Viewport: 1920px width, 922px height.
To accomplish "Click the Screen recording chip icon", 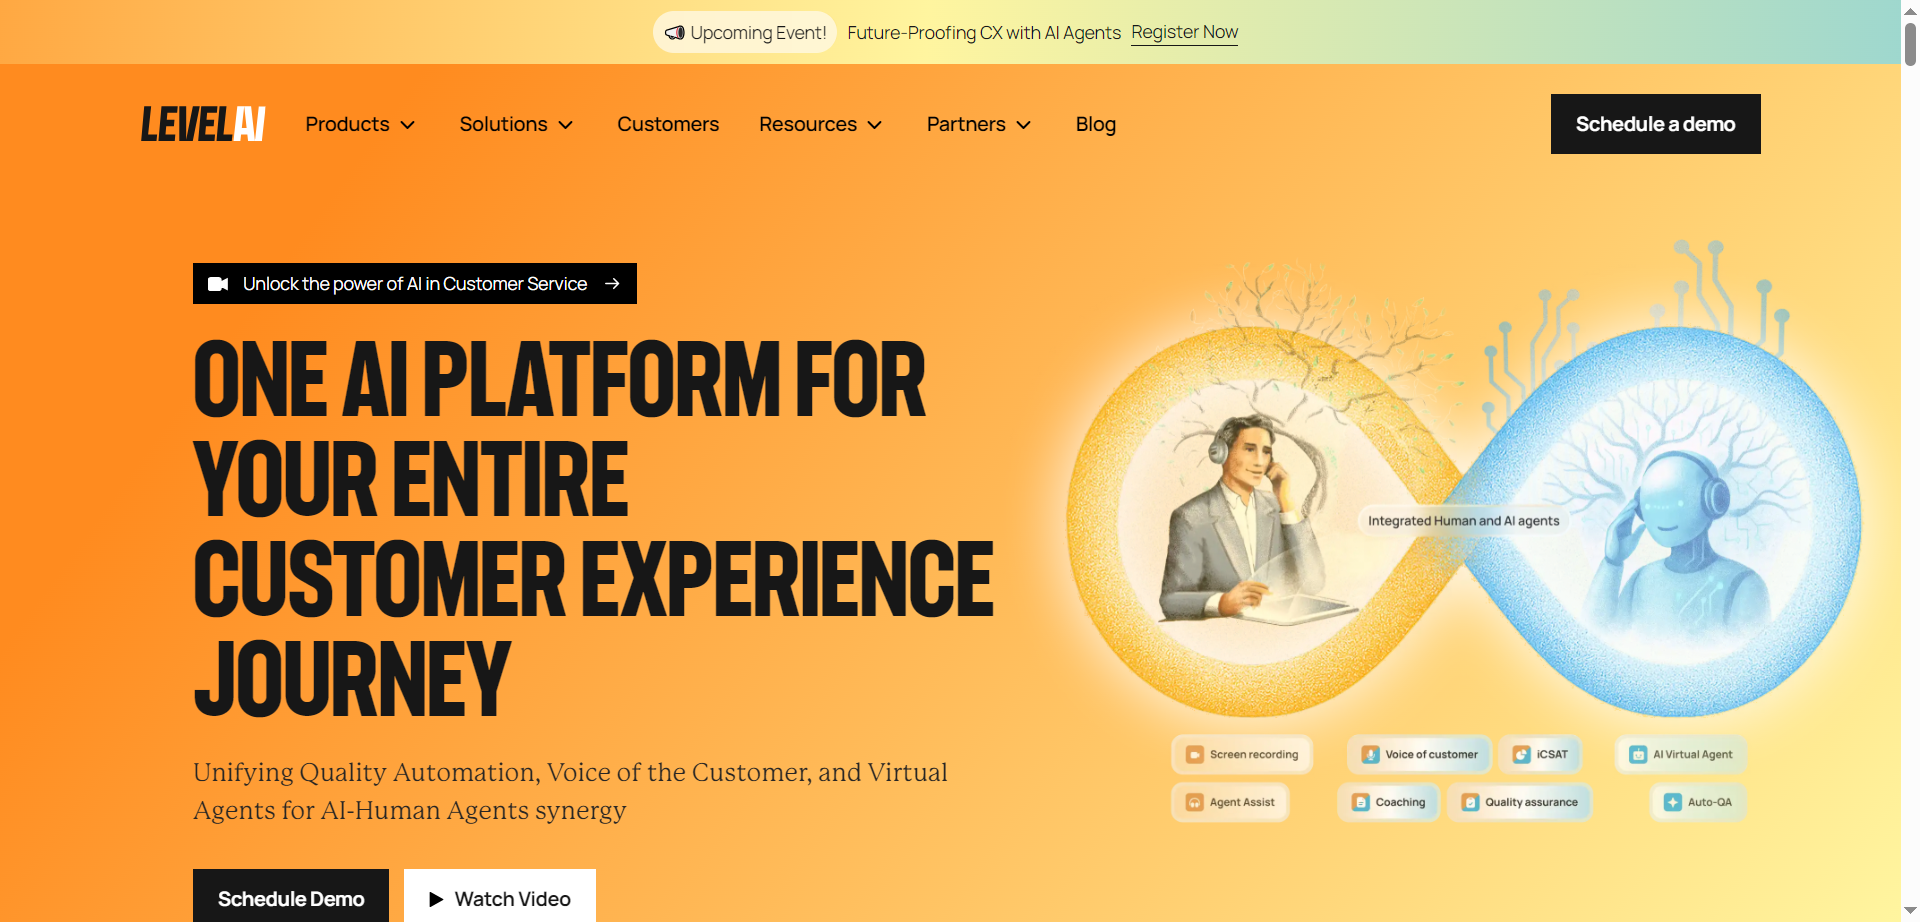I will (x=1194, y=755).
